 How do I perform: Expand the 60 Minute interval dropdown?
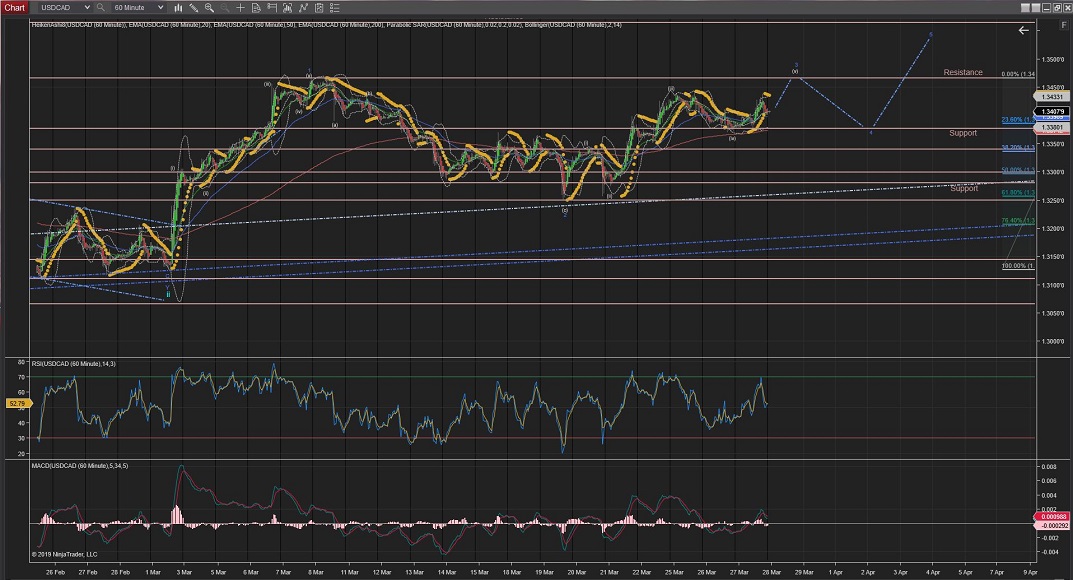tap(139, 7)
